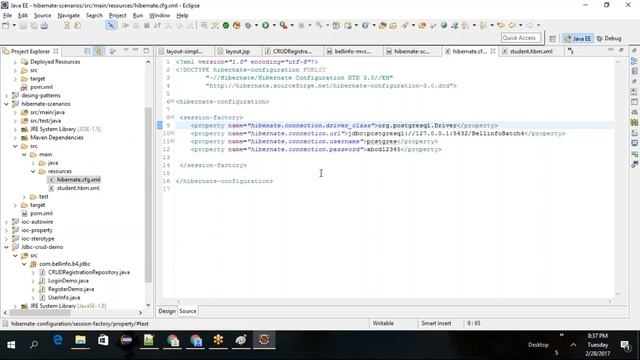The width and height of the screenshot is (640, 360).
Task: Click the Open Perspective icon
Action: click(552, 38)
